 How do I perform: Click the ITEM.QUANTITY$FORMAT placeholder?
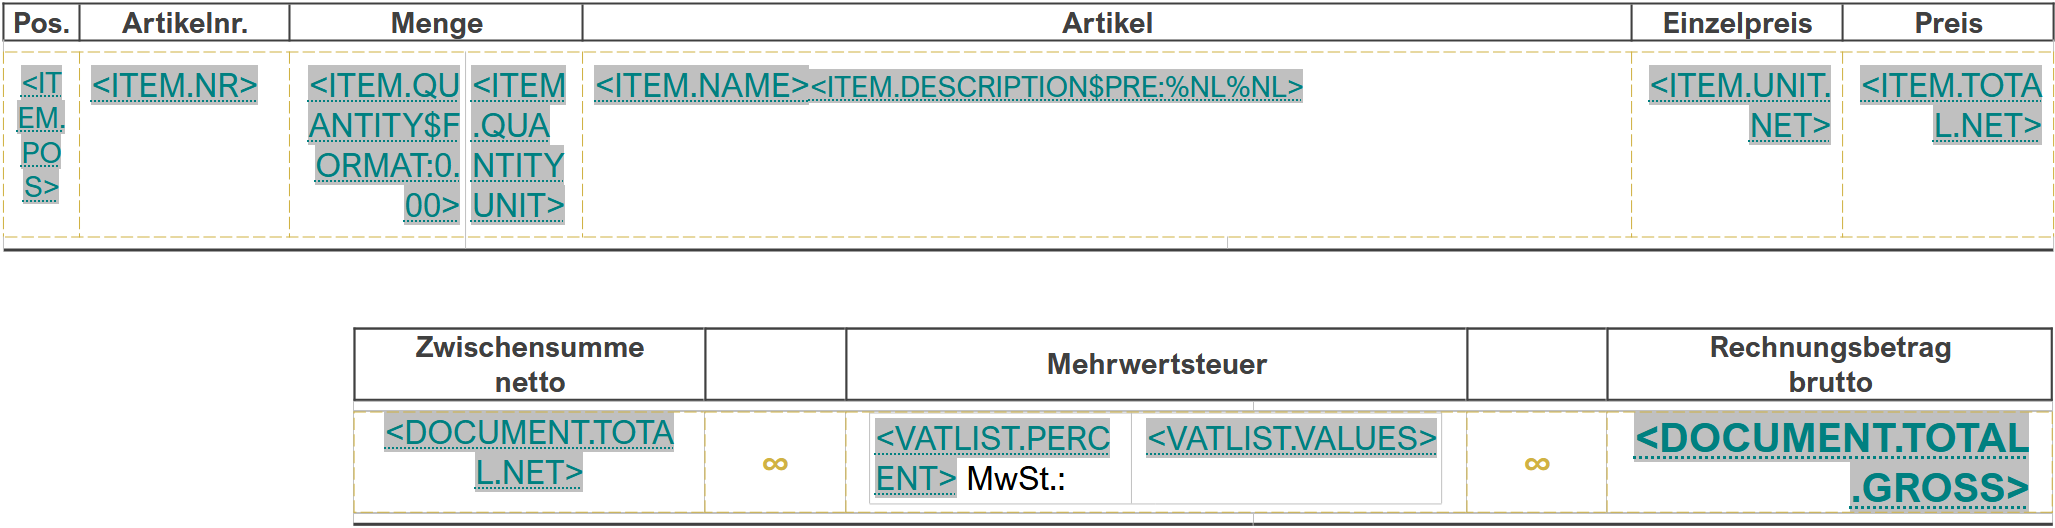pyautogui.click(x=384, y=145)
